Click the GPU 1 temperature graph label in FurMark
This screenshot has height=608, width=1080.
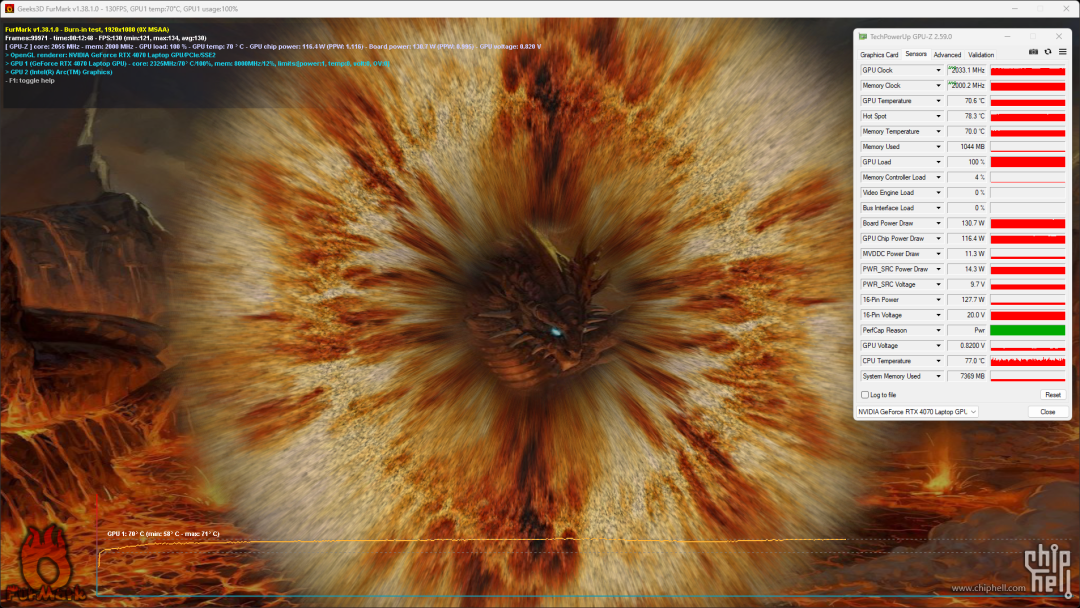point(163,534)
